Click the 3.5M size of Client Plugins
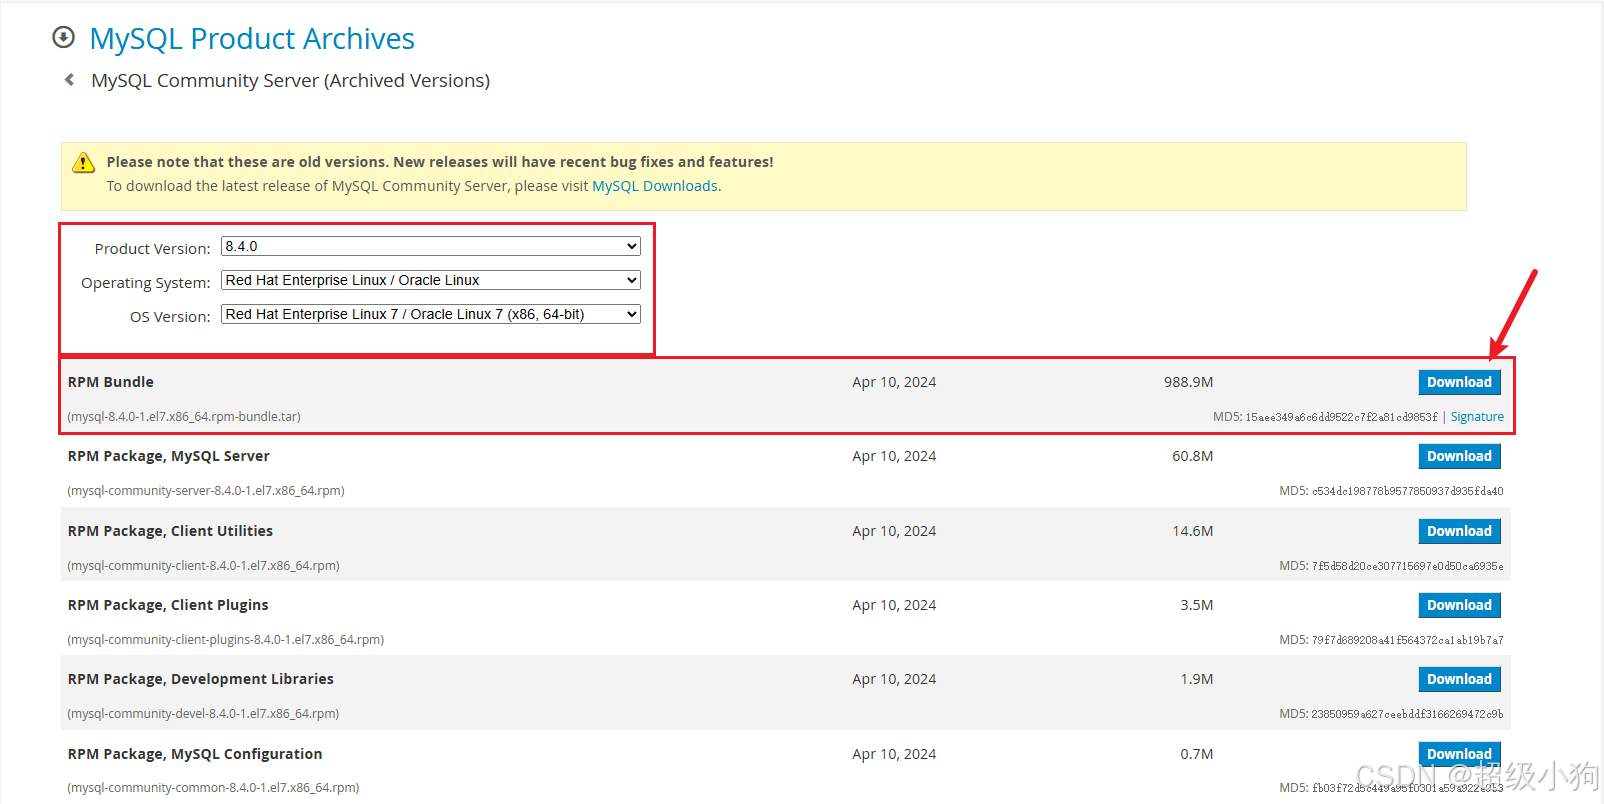This screenshot has height=804, width=1604. click(x=1196, y=605)
